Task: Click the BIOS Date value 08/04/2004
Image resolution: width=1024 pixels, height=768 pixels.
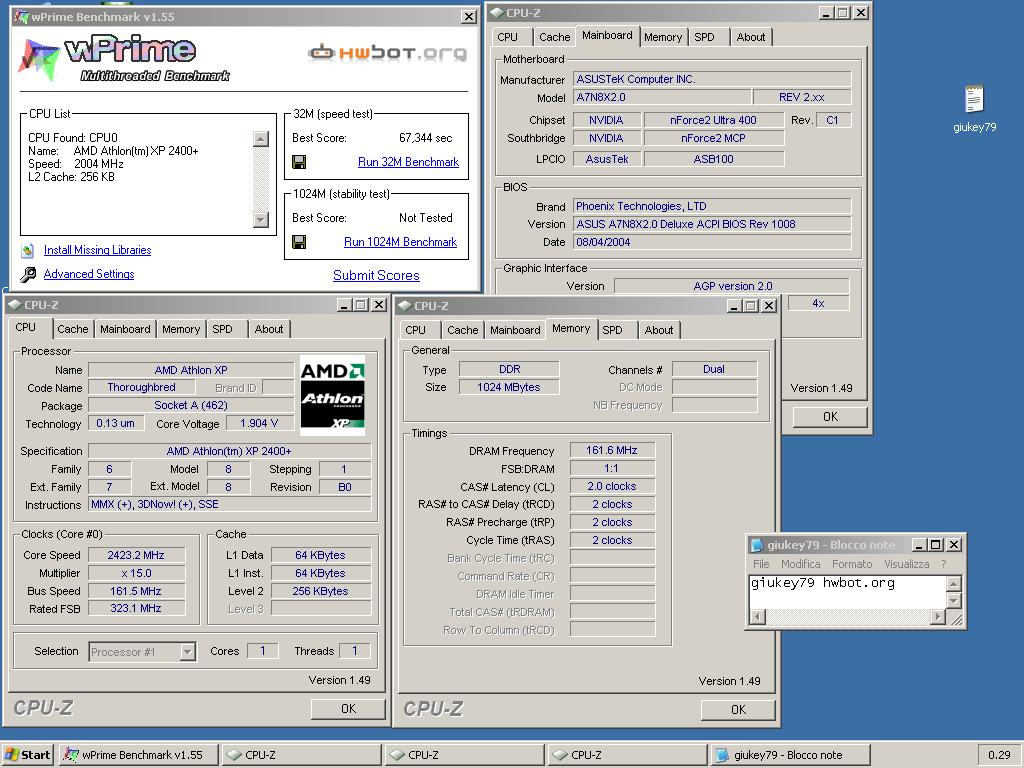Action: 712,242
